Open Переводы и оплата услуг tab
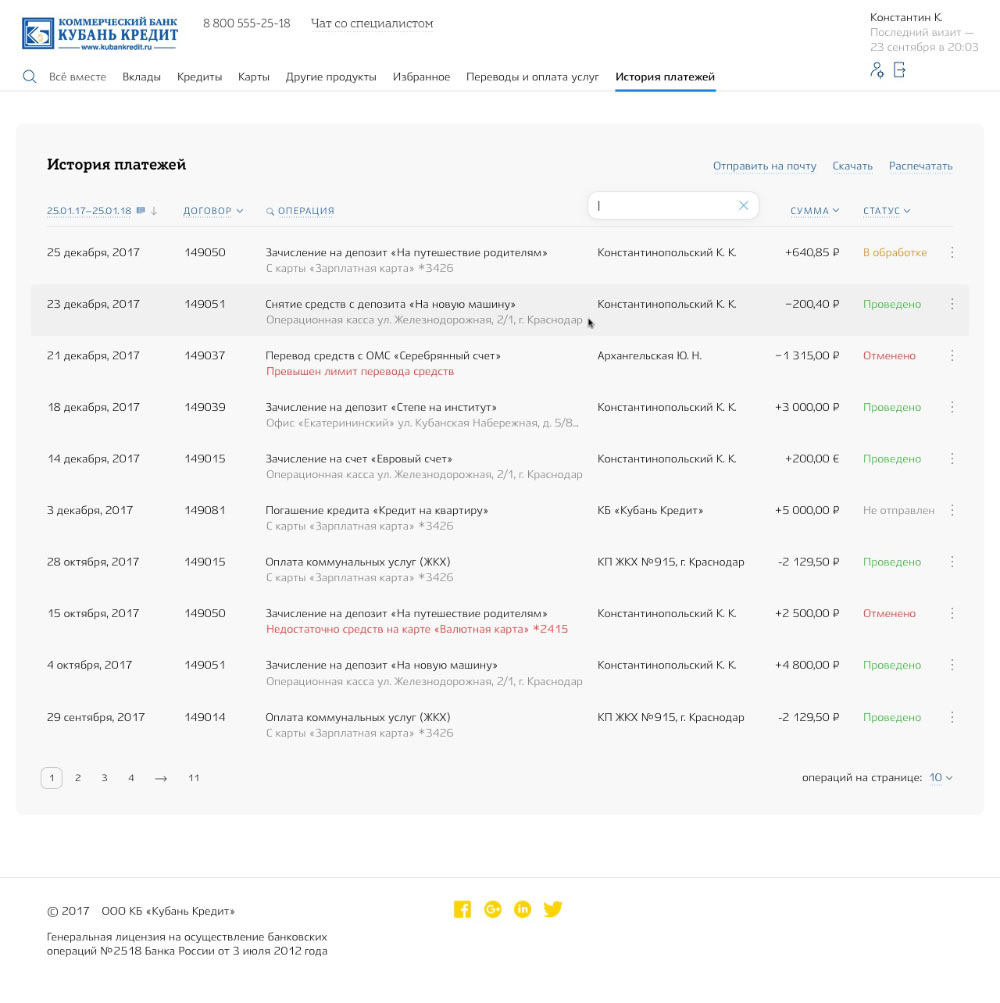Image resolution: width=1000 pixels, height=1003 pixels. pyautogui.click(x=532, y=77)
